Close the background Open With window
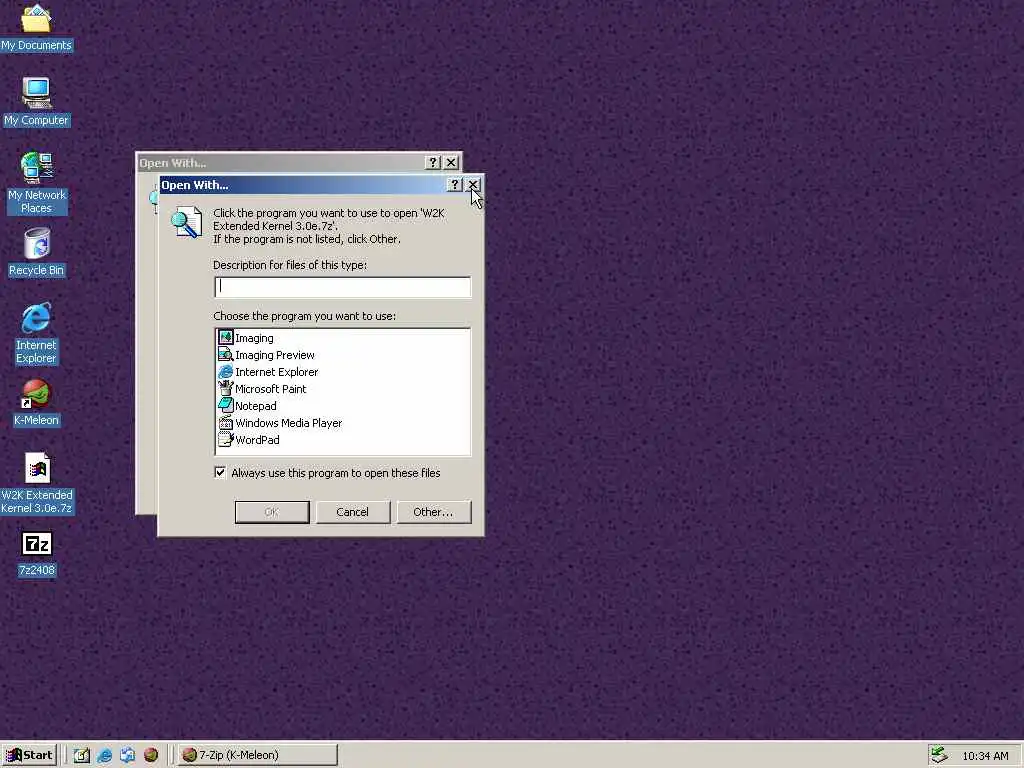 (451, 163)
